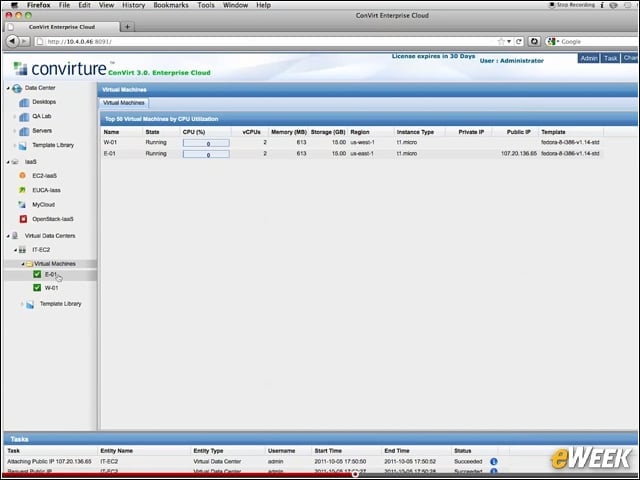Viewport: 640px width, 480px height.
Task: Click the Succeeded status of first task
Action: pyautogui.click(x=468, y=462)
